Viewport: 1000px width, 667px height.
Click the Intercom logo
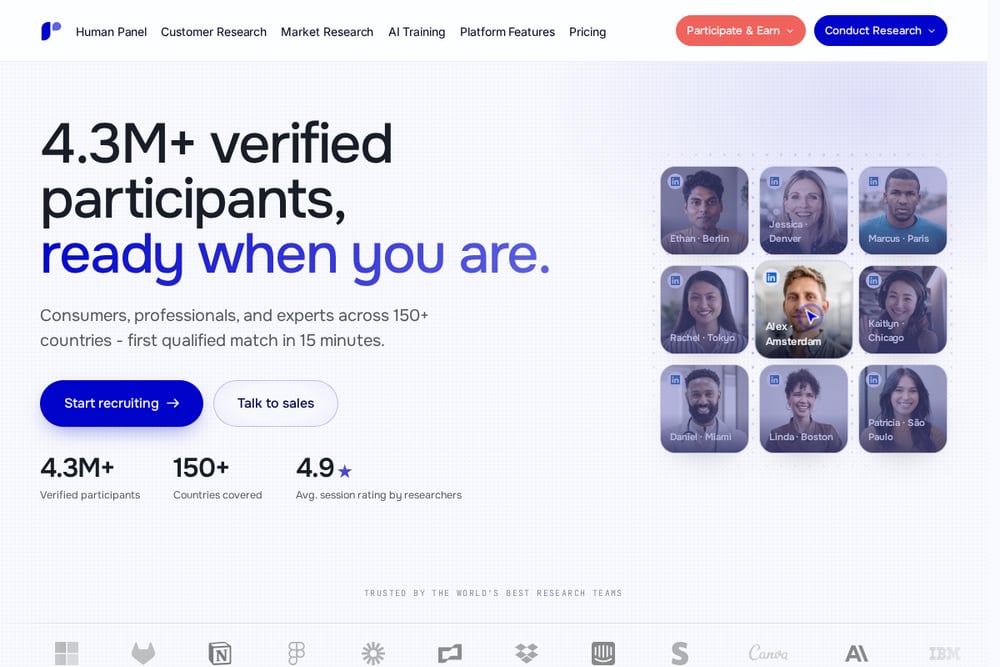603,653
